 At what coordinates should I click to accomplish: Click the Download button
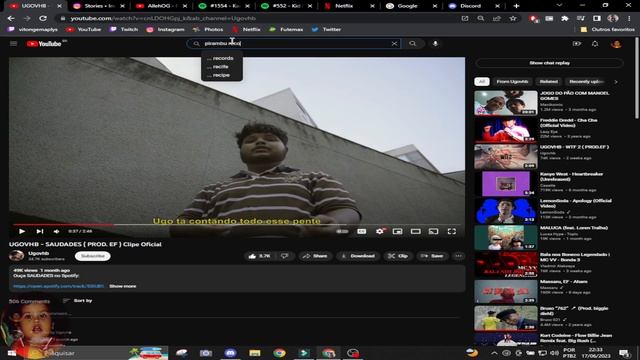point(358,256)
